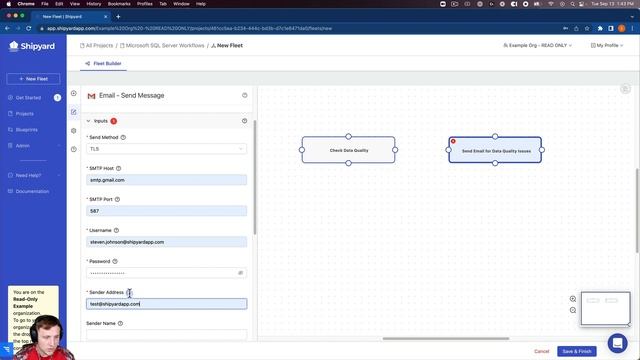
Task: Focus the SMTP Port field
Action: click(166, 211)
